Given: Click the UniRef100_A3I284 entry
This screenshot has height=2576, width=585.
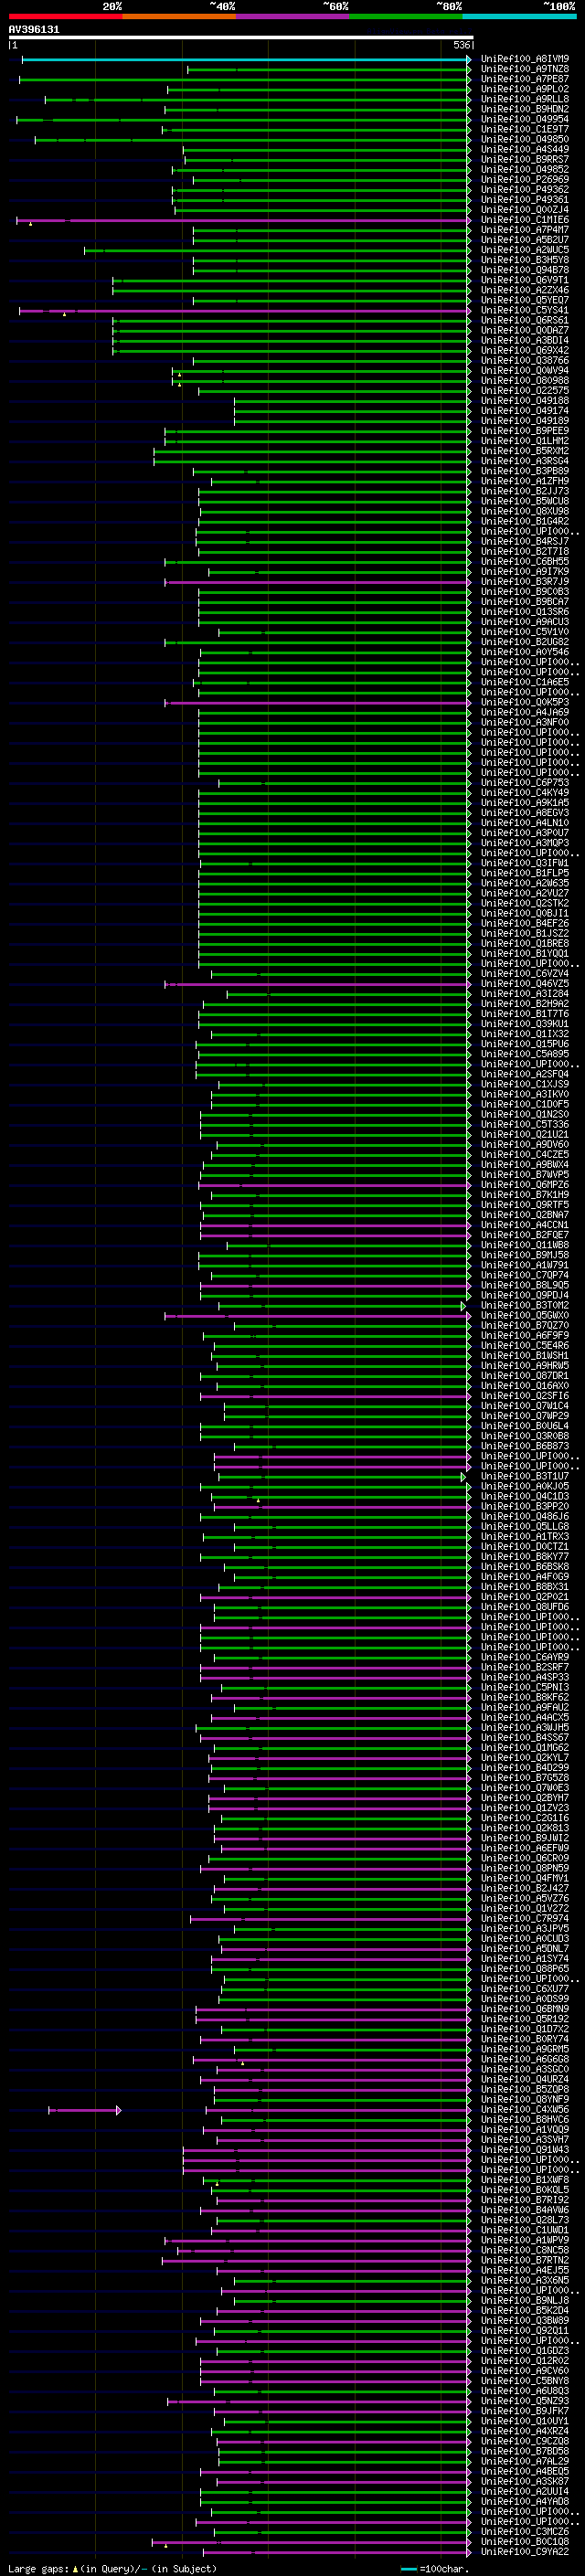Looking at the screenshot, I should [524, 994].
